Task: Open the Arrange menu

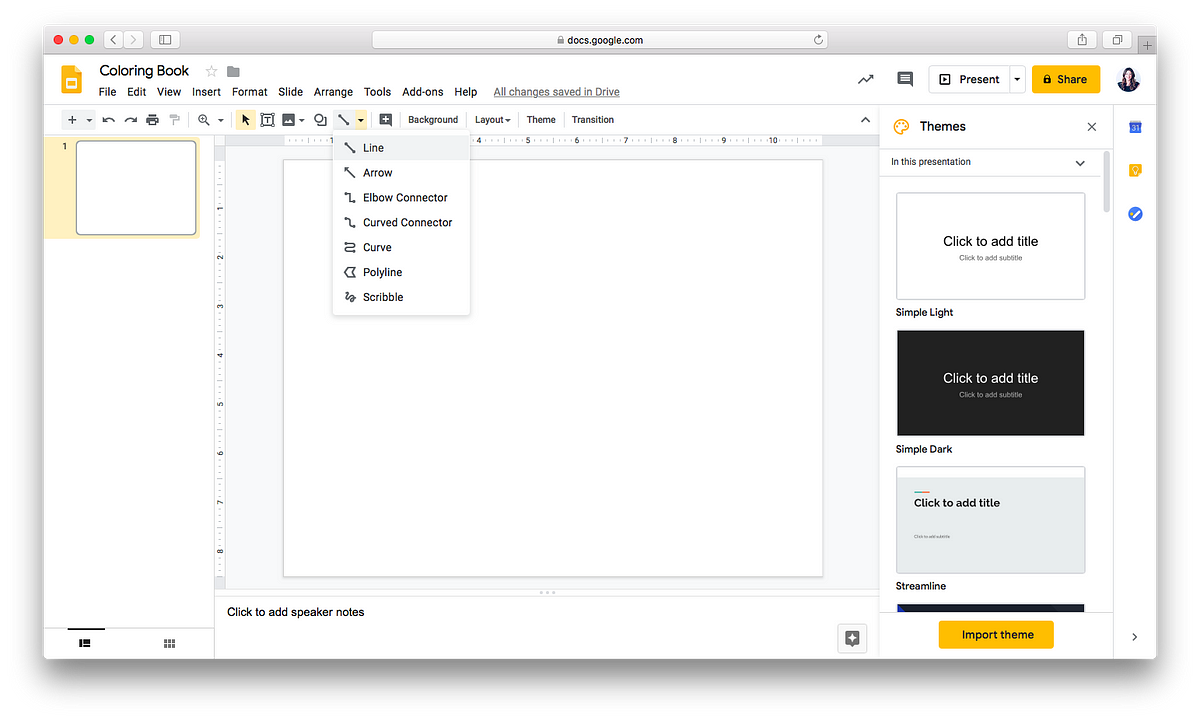Action: (x=333, y=92)
